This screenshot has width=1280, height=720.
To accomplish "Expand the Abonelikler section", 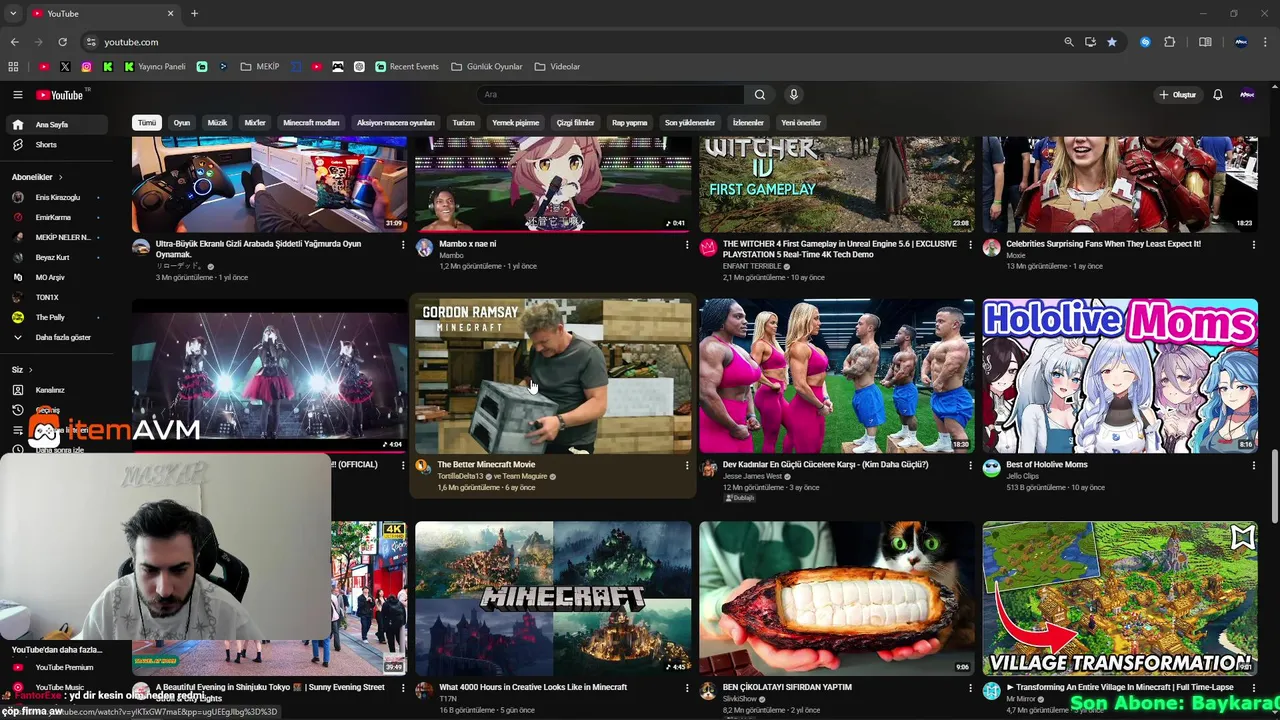I will point(38,177).
